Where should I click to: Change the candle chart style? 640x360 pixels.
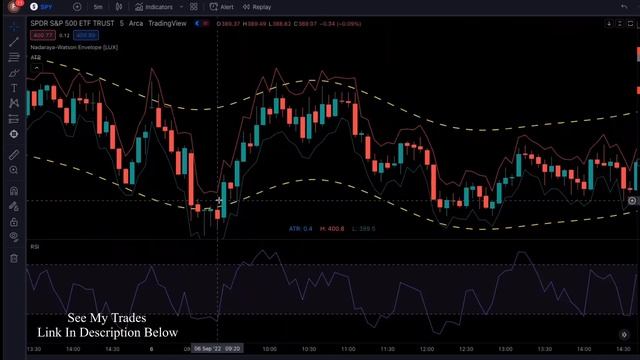coord(119,7)
